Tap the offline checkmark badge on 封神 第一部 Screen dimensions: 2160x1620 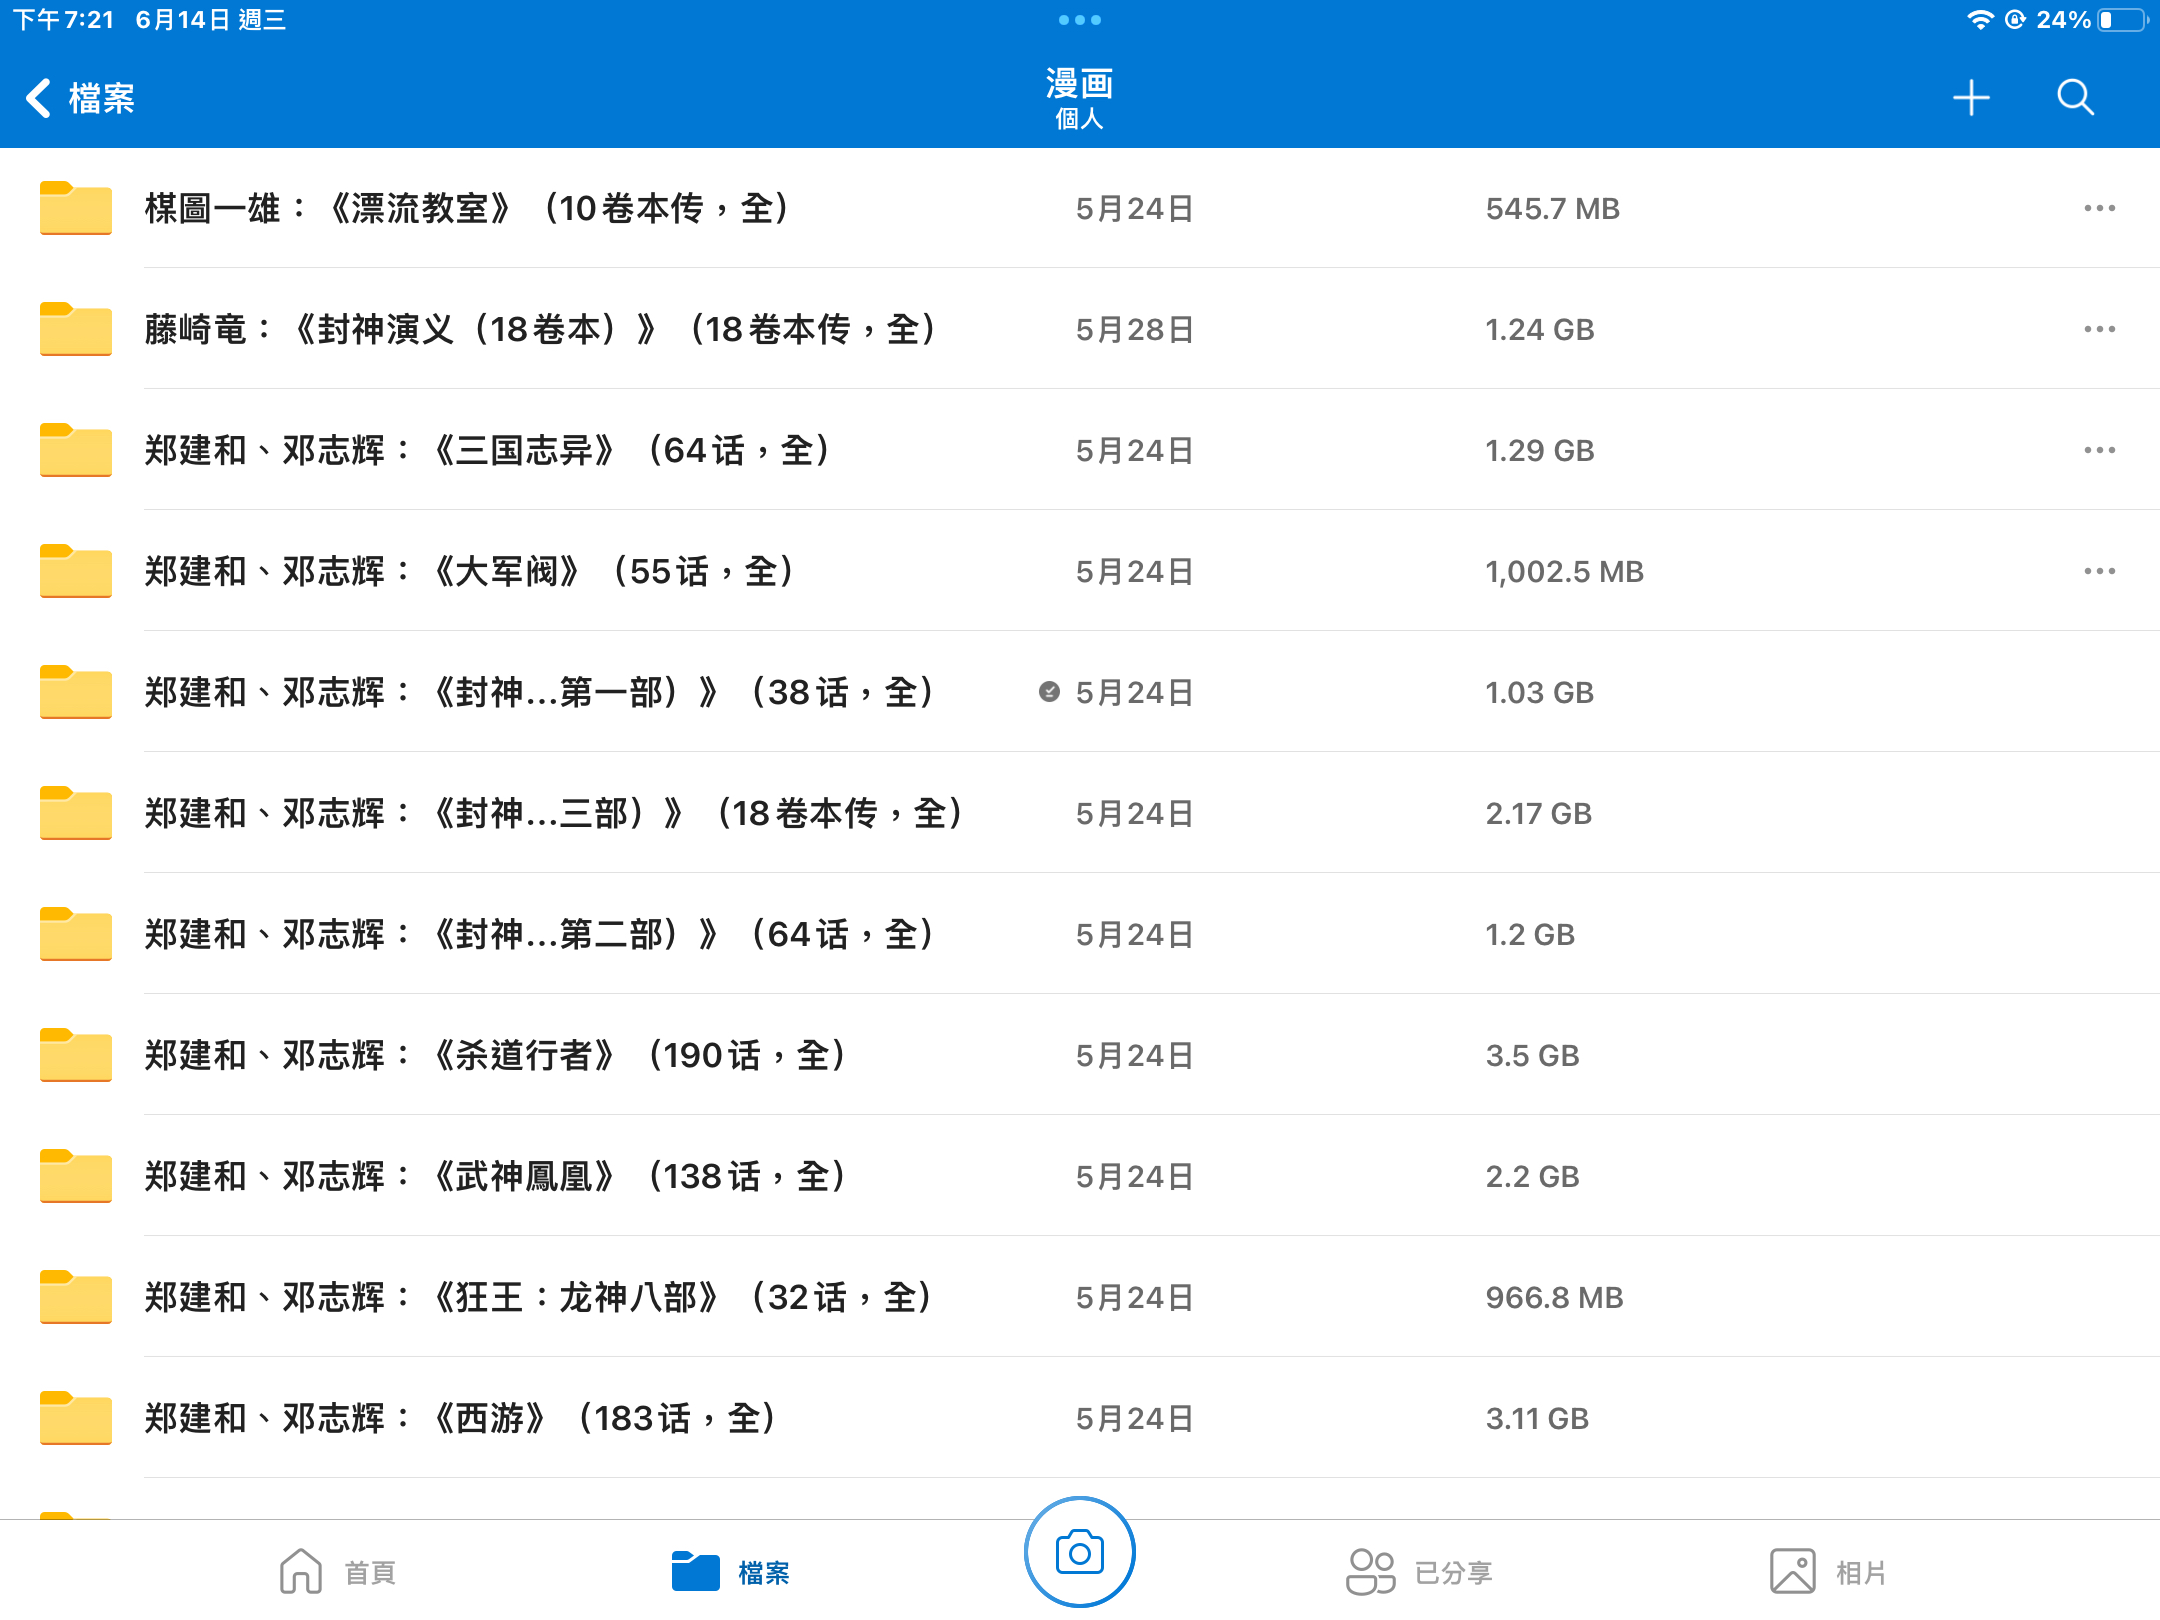tap(1049, 692)
